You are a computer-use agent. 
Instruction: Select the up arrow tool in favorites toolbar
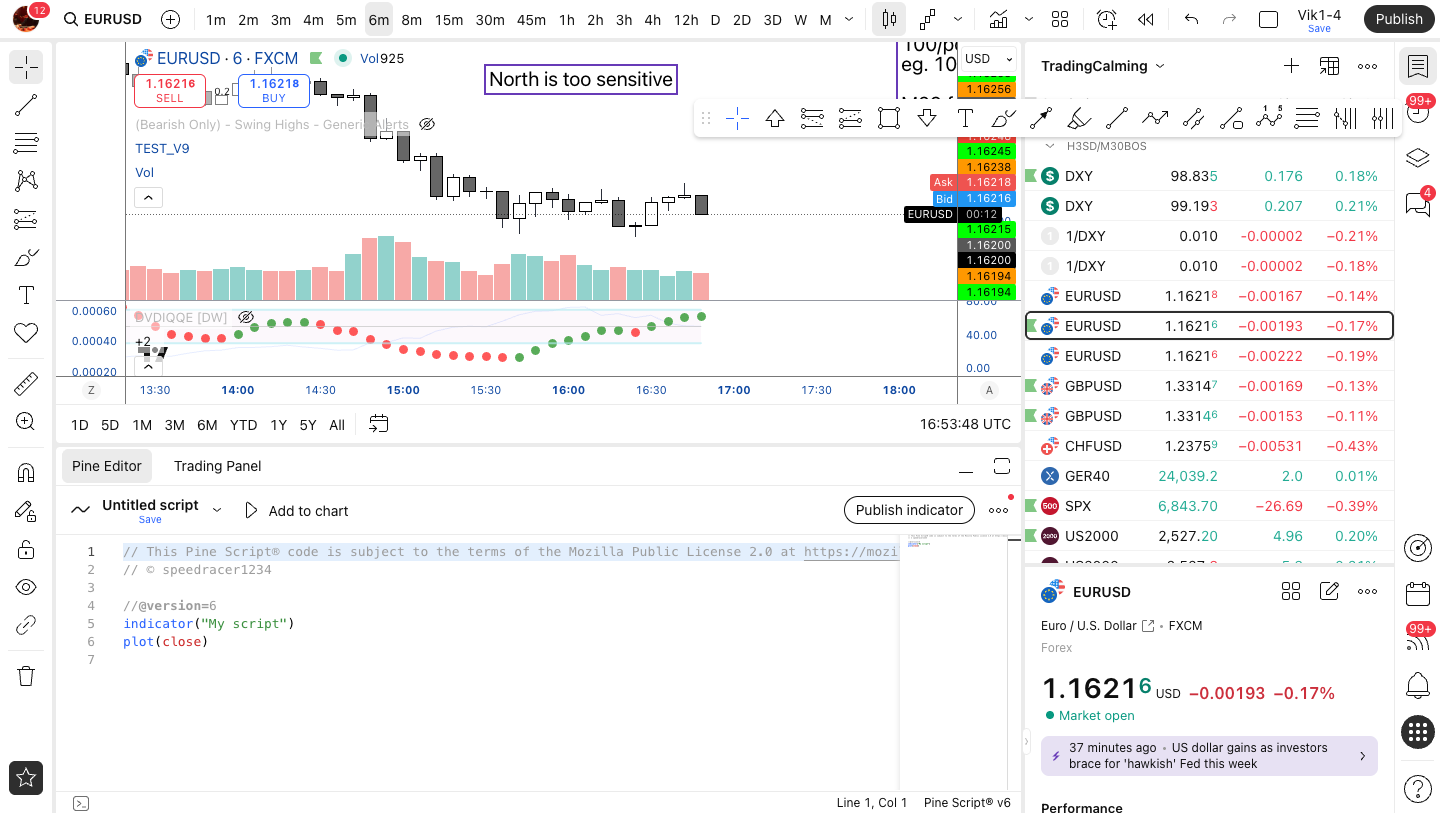tap(775, 118)
